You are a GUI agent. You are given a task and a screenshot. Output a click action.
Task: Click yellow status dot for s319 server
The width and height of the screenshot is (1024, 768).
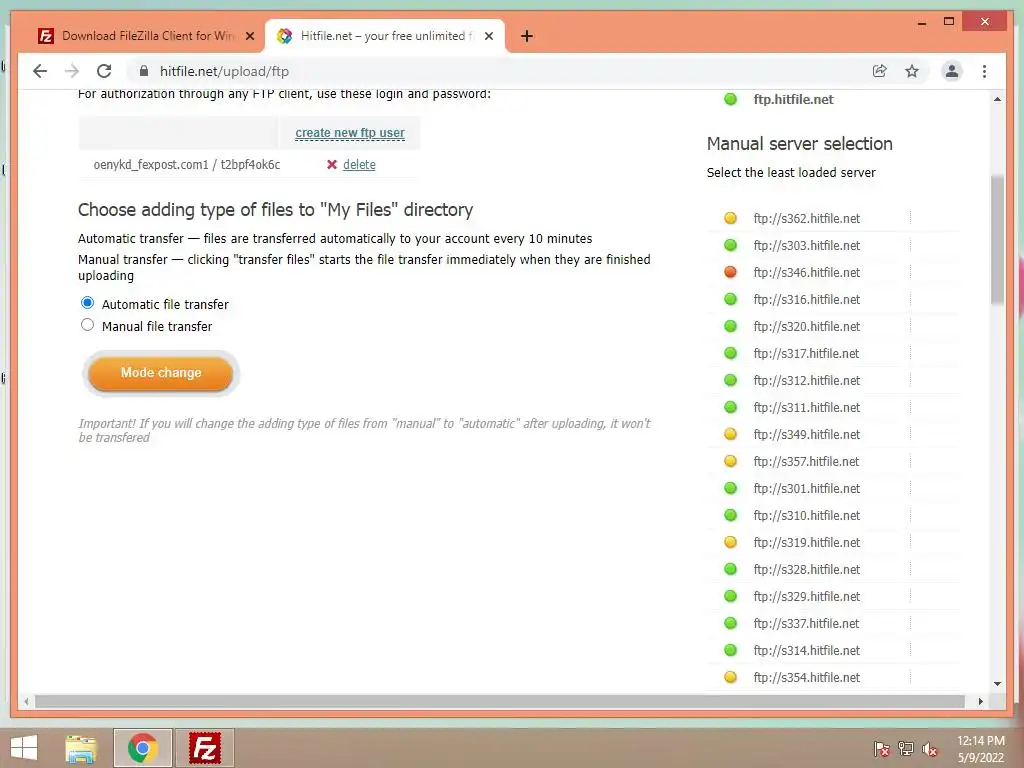click(731, 542)
